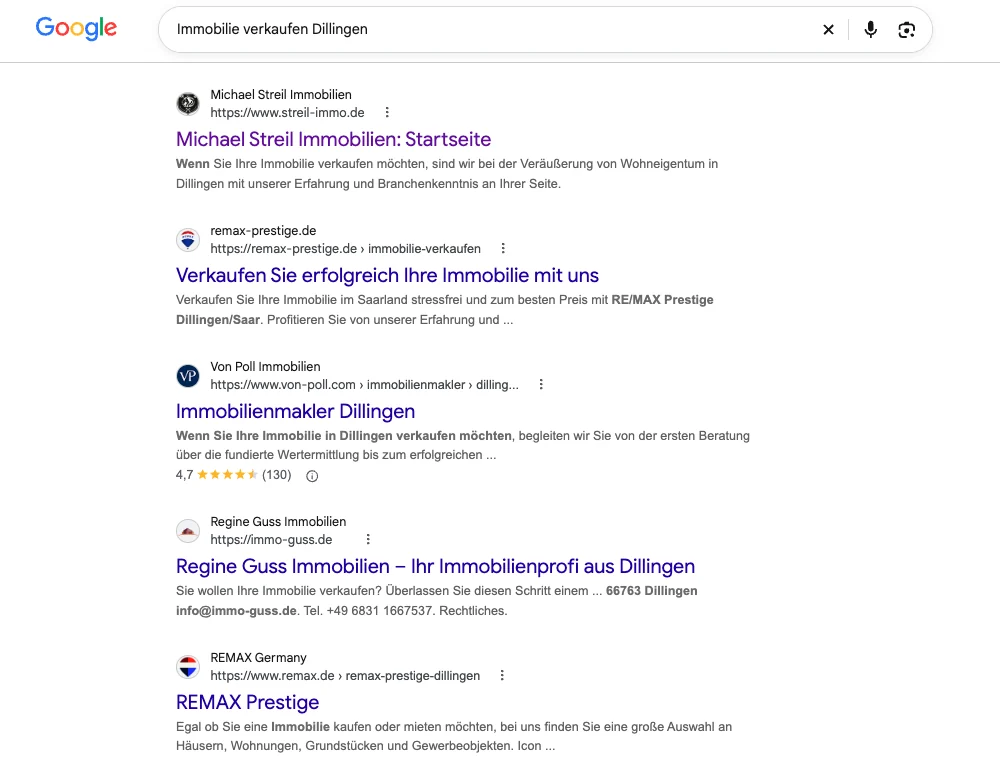1000x779 pixels.
Task: Click the https://www.streil-immo.de URL
Action: tap(288, 112)
